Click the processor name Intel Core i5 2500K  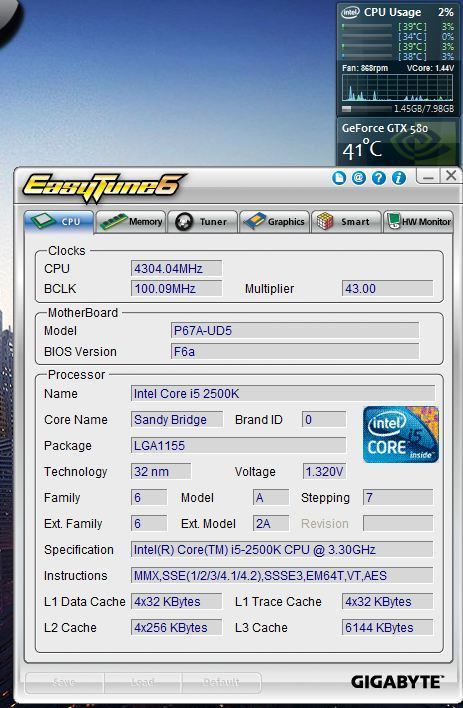tap(283, 393)
